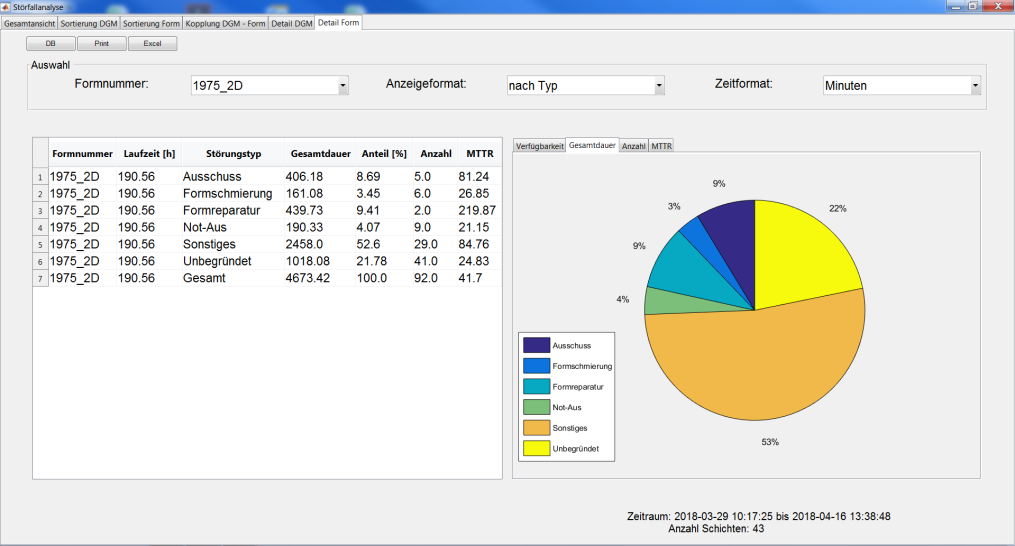The width and height of the screenshot is (1015, 546).
Task: Select table row number 4
Action: (40, 227)
